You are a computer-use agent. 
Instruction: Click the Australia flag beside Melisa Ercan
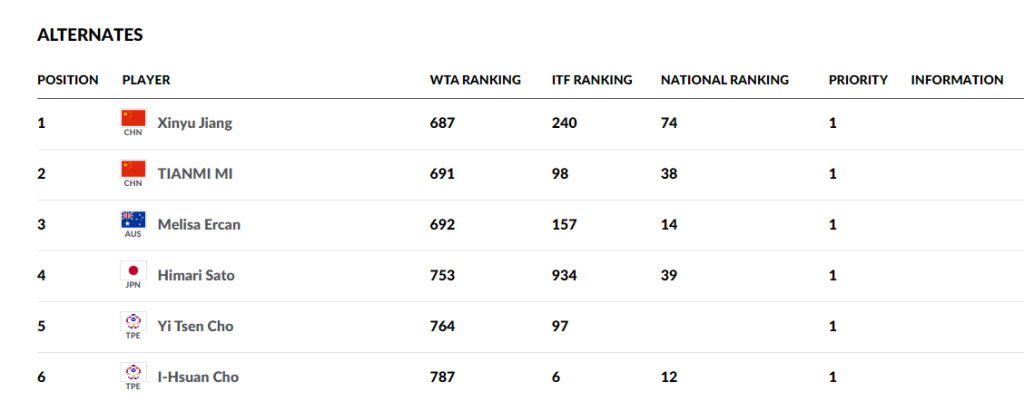pos(133,221)
